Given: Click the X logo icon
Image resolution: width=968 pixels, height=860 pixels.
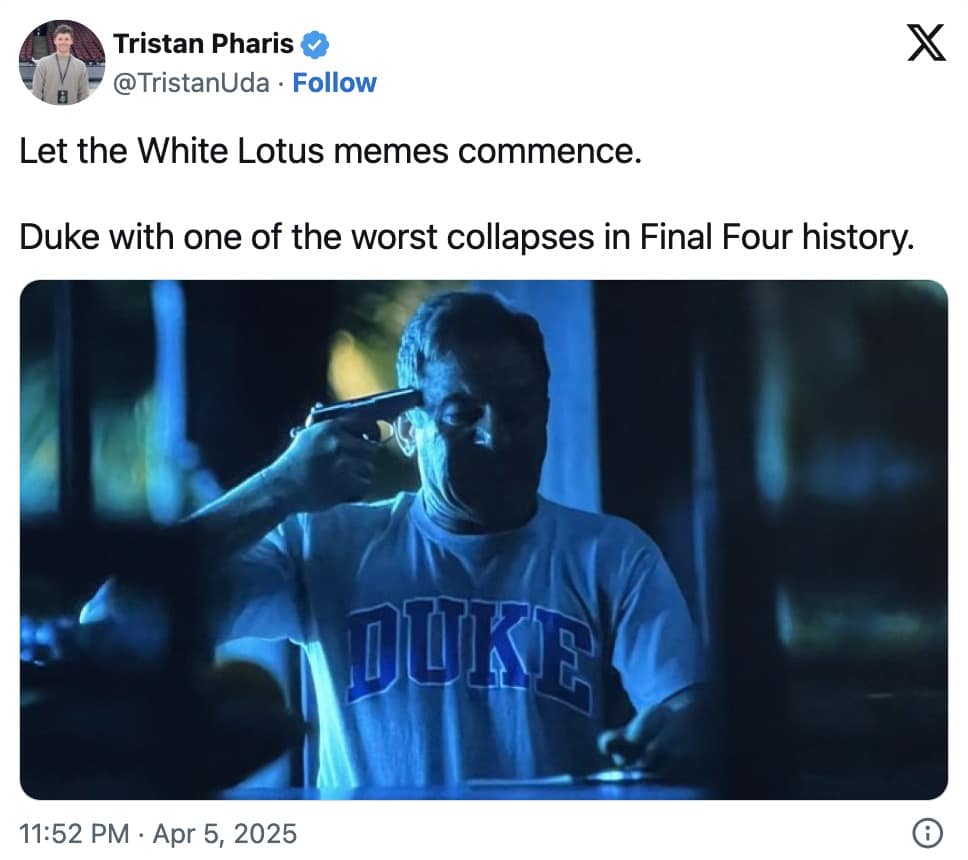Looking at the screenshot, I should 926,43.
